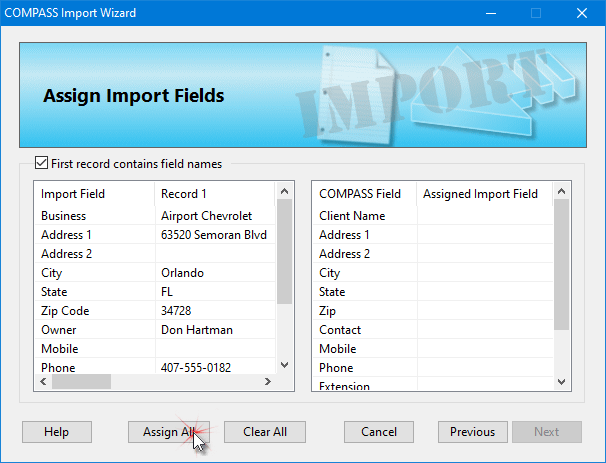
Task: Click Assigned Import Field cell for Contact
Action: [485, 330]
